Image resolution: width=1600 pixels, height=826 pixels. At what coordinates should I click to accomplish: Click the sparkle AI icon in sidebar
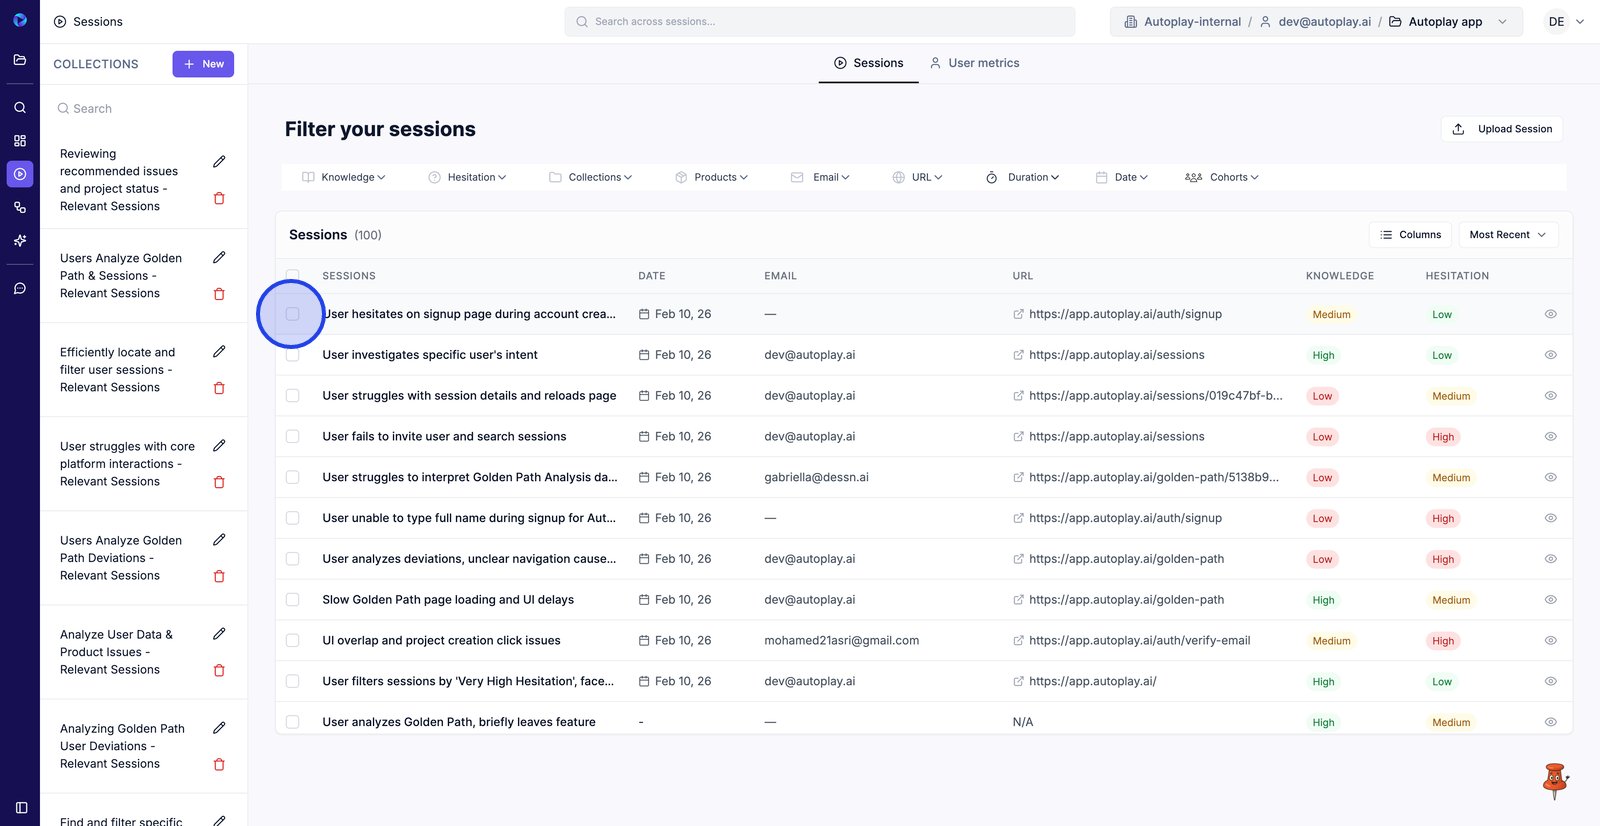point(20,241)
